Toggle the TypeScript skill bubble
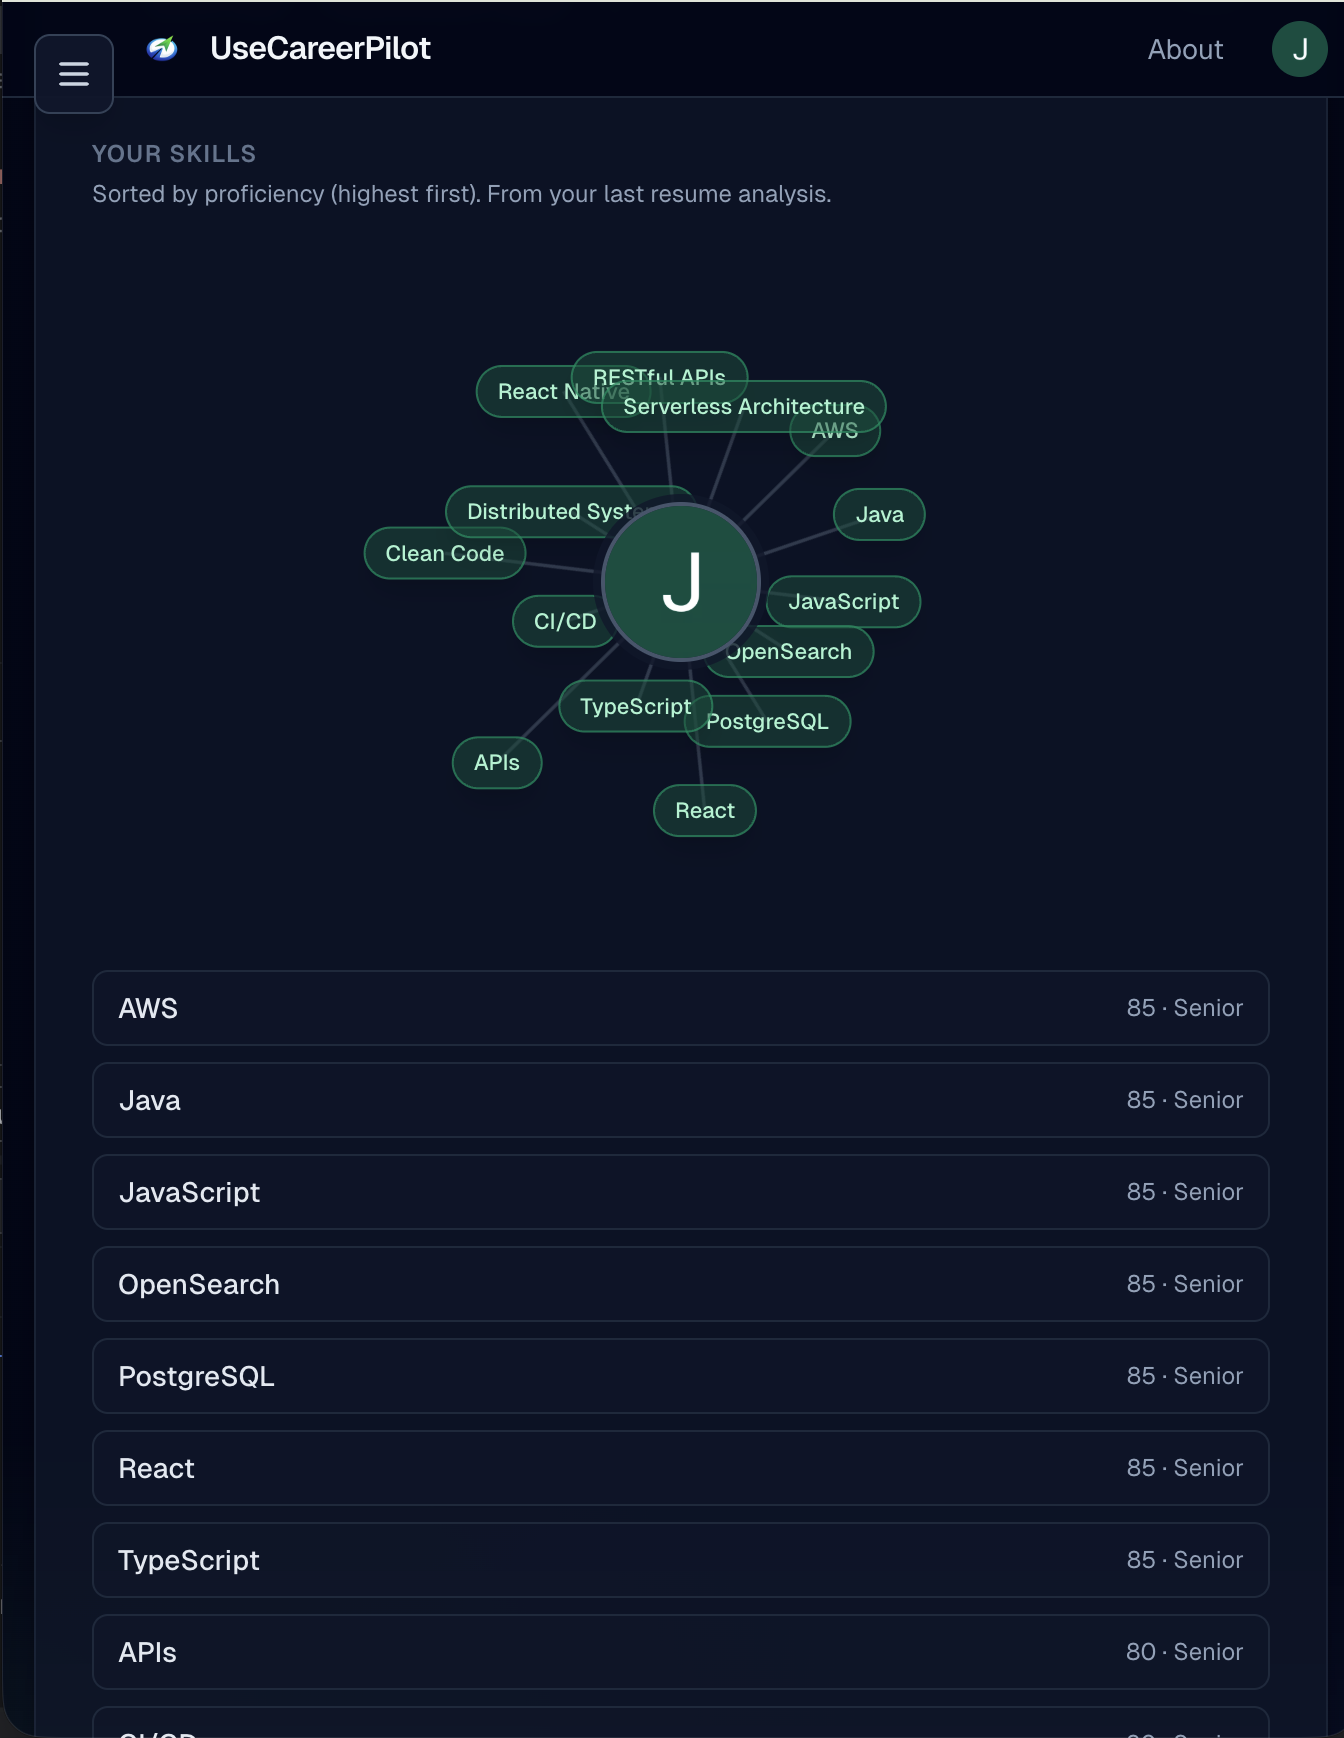This screenshot has height=1738, width=1344. pos(635,706)
